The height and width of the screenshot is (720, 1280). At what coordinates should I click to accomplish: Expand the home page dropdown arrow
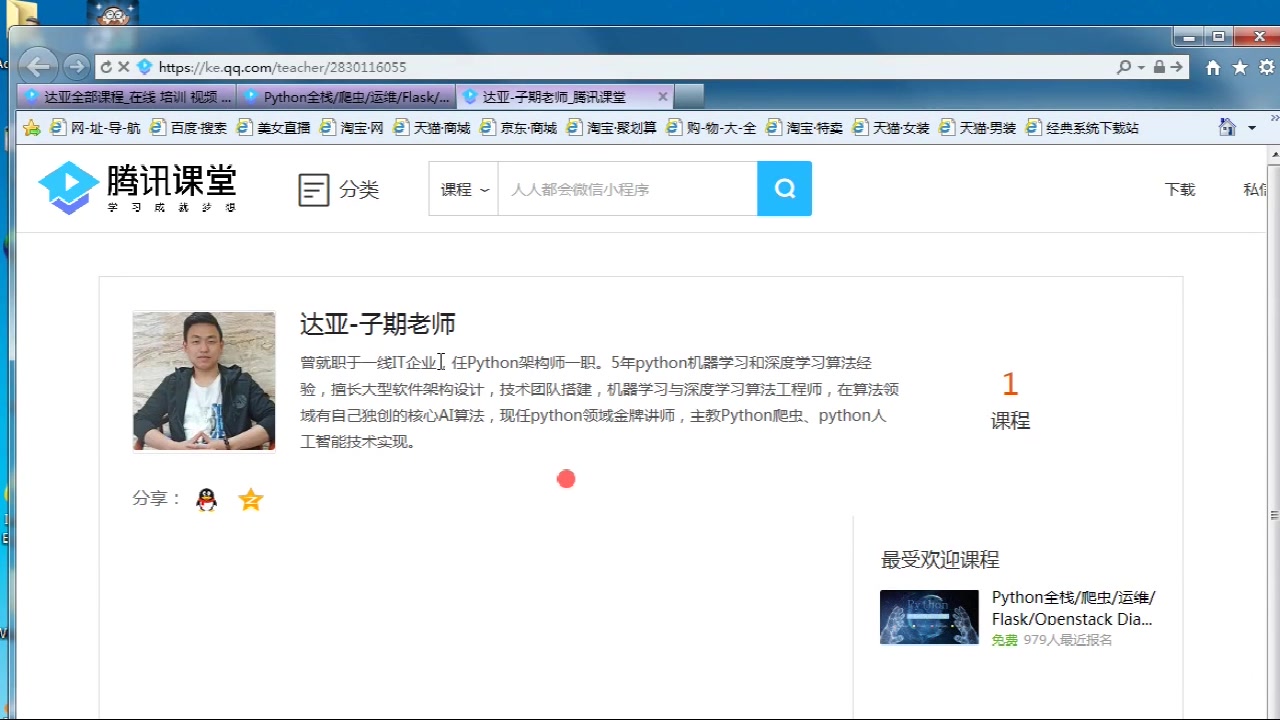[x=1252, y=128]
